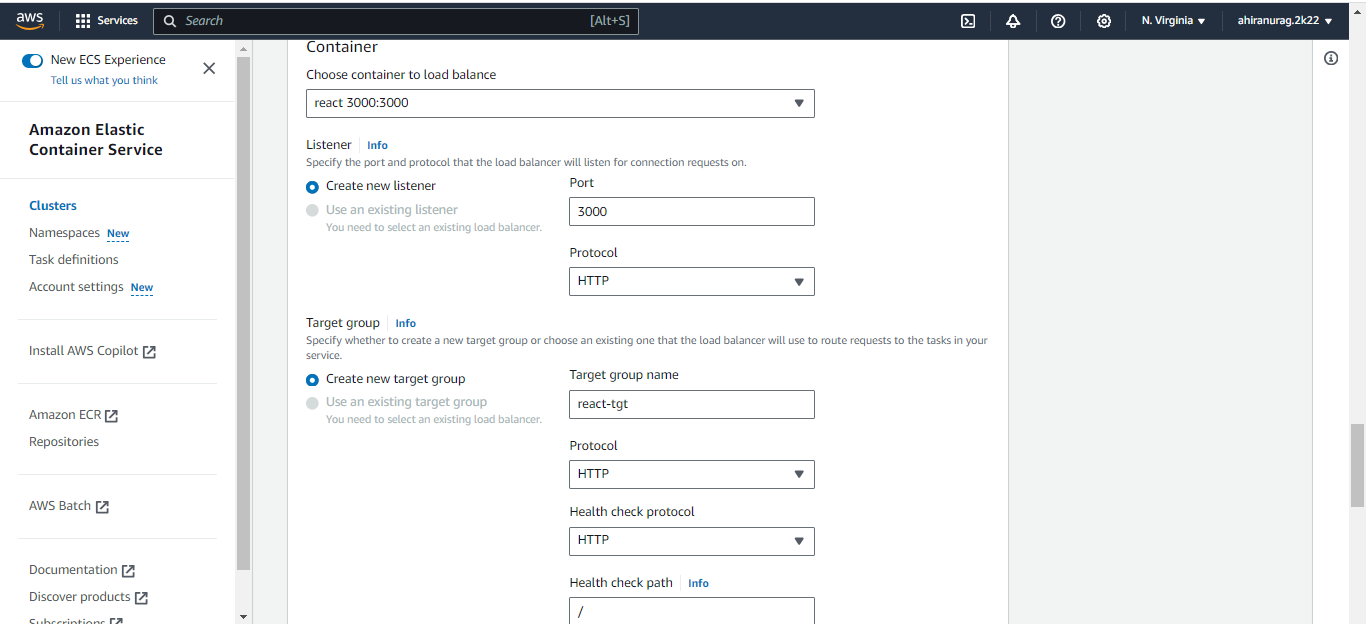The image size is (1366, 624).
Task: Select Use an existing target group radio
Action: pos(313,403)
